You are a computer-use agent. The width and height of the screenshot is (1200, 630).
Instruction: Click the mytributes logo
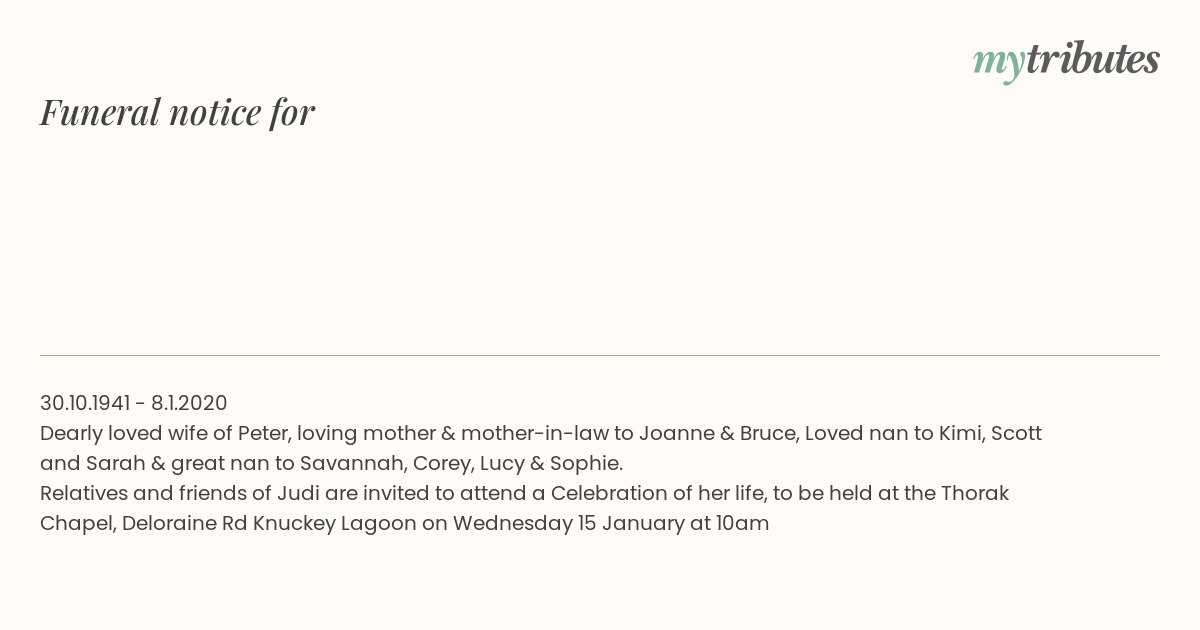click(x=1066, y=61)
